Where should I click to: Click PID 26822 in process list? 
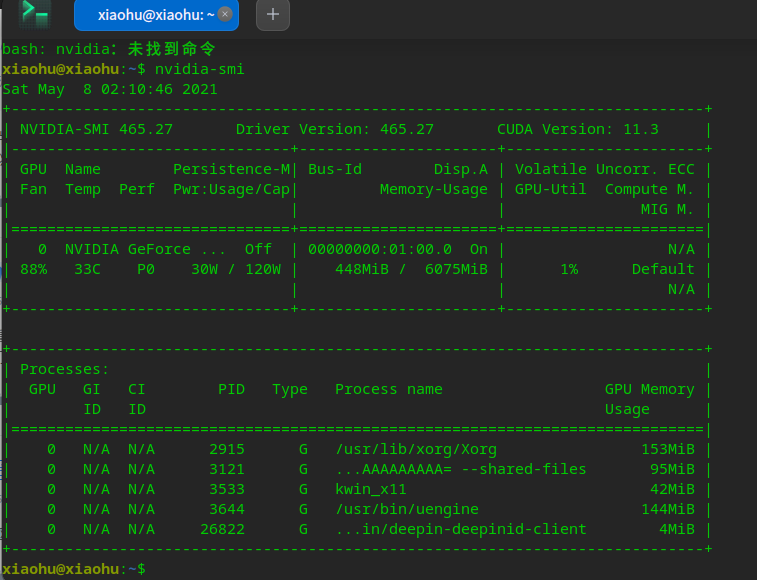pos(222,529)
